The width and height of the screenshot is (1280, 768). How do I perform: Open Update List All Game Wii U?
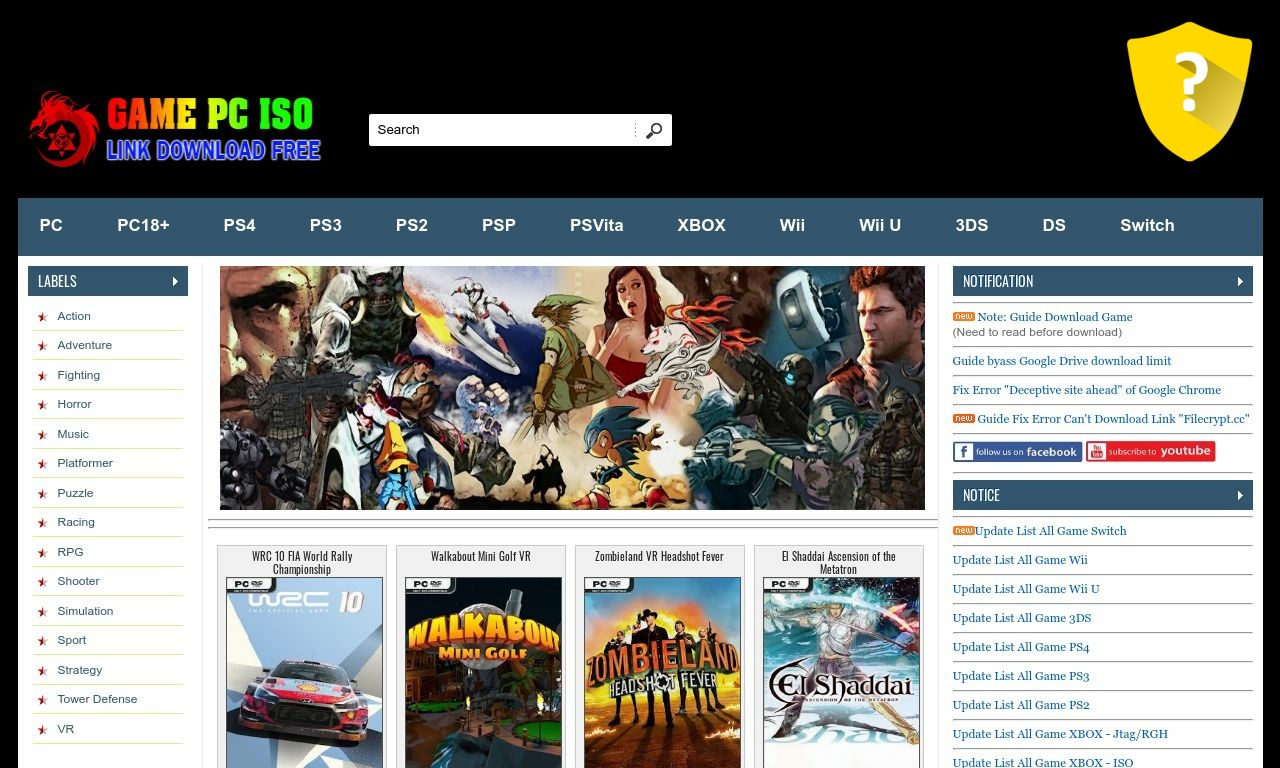[1026, 589]
